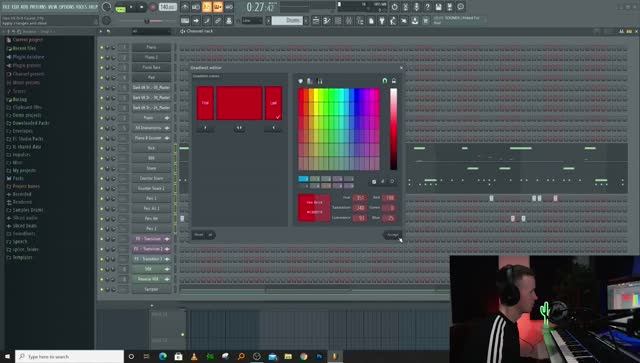The height and width of the screenshot is (363, 640).
Task: Open Photoshop from the taskbar
Action: coord(319,356)
